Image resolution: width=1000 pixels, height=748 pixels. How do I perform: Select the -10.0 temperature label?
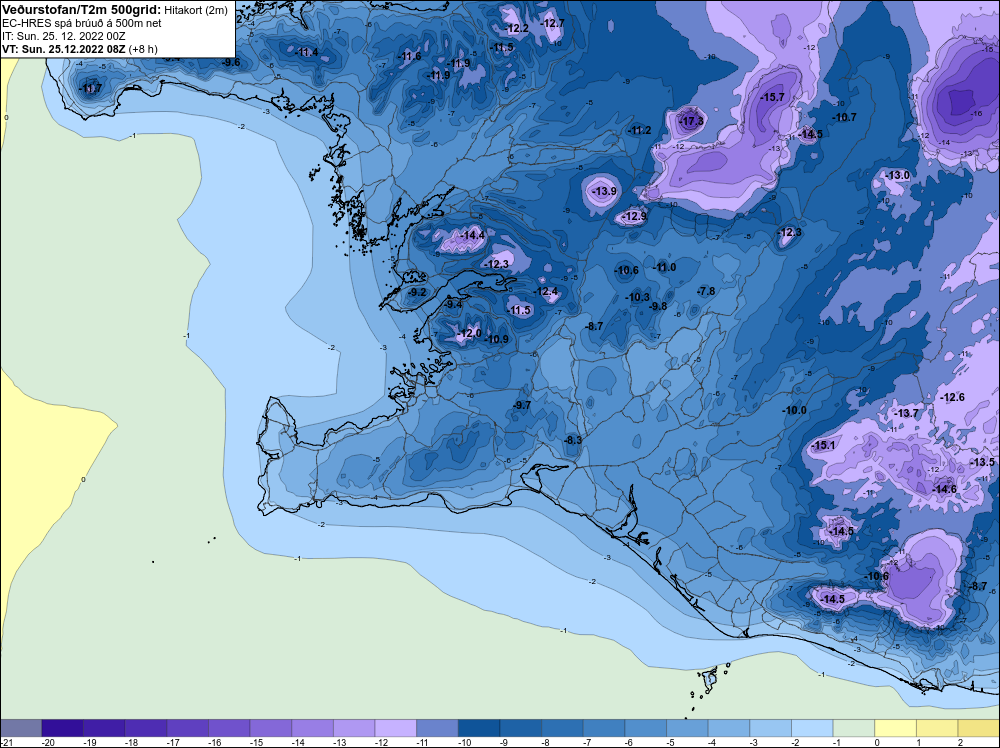(x=795, y=410)
